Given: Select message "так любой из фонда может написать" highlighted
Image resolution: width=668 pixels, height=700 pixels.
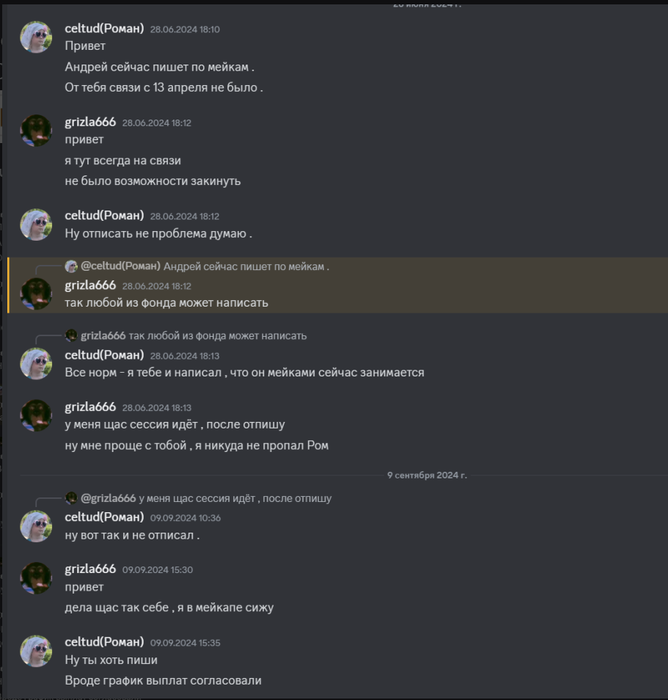Looking at the screenshot, I should pyautogui.click(x=167, y=303).
